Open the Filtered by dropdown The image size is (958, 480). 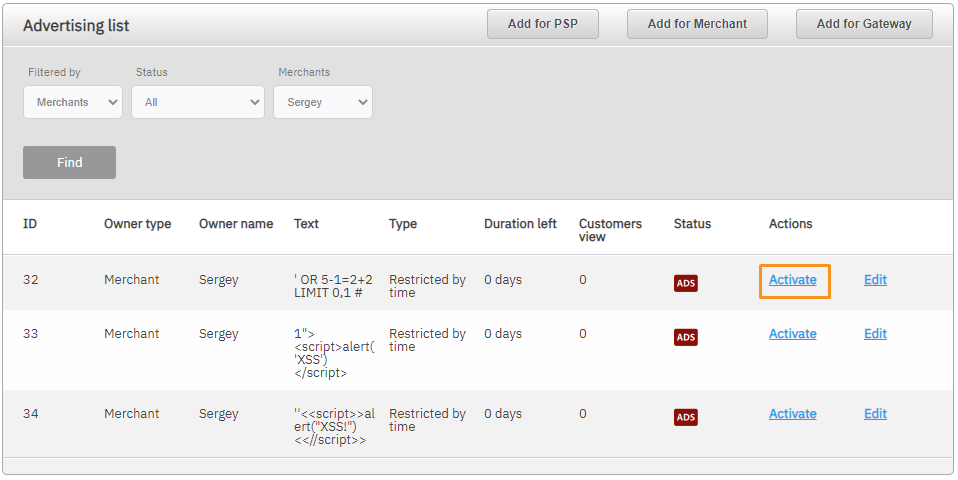tap(73, 102)
